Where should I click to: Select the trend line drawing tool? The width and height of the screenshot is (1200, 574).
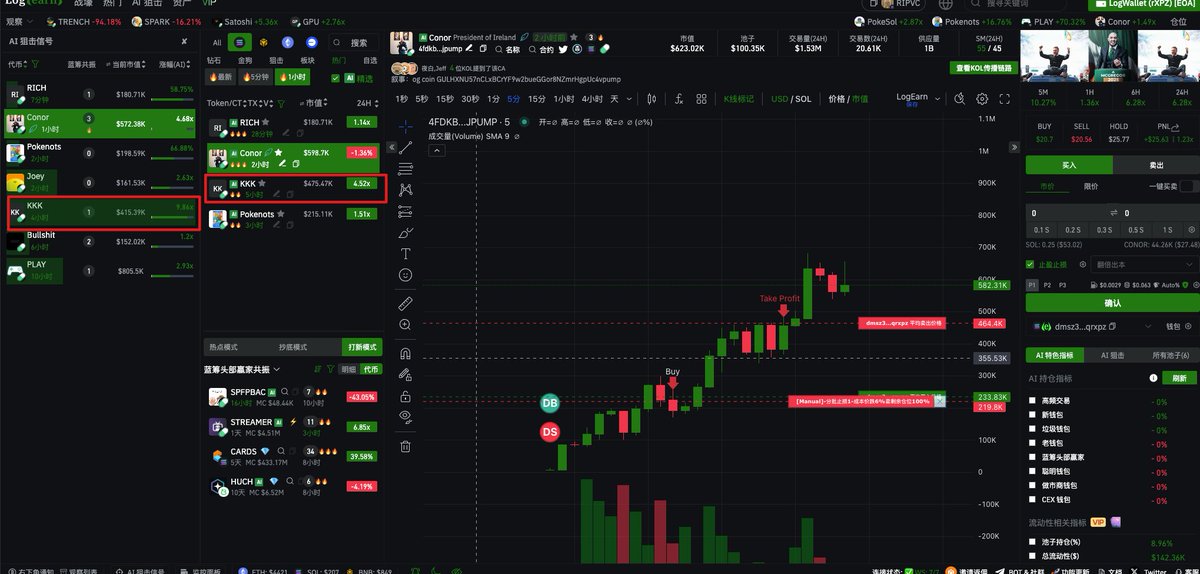coord(405,147)
